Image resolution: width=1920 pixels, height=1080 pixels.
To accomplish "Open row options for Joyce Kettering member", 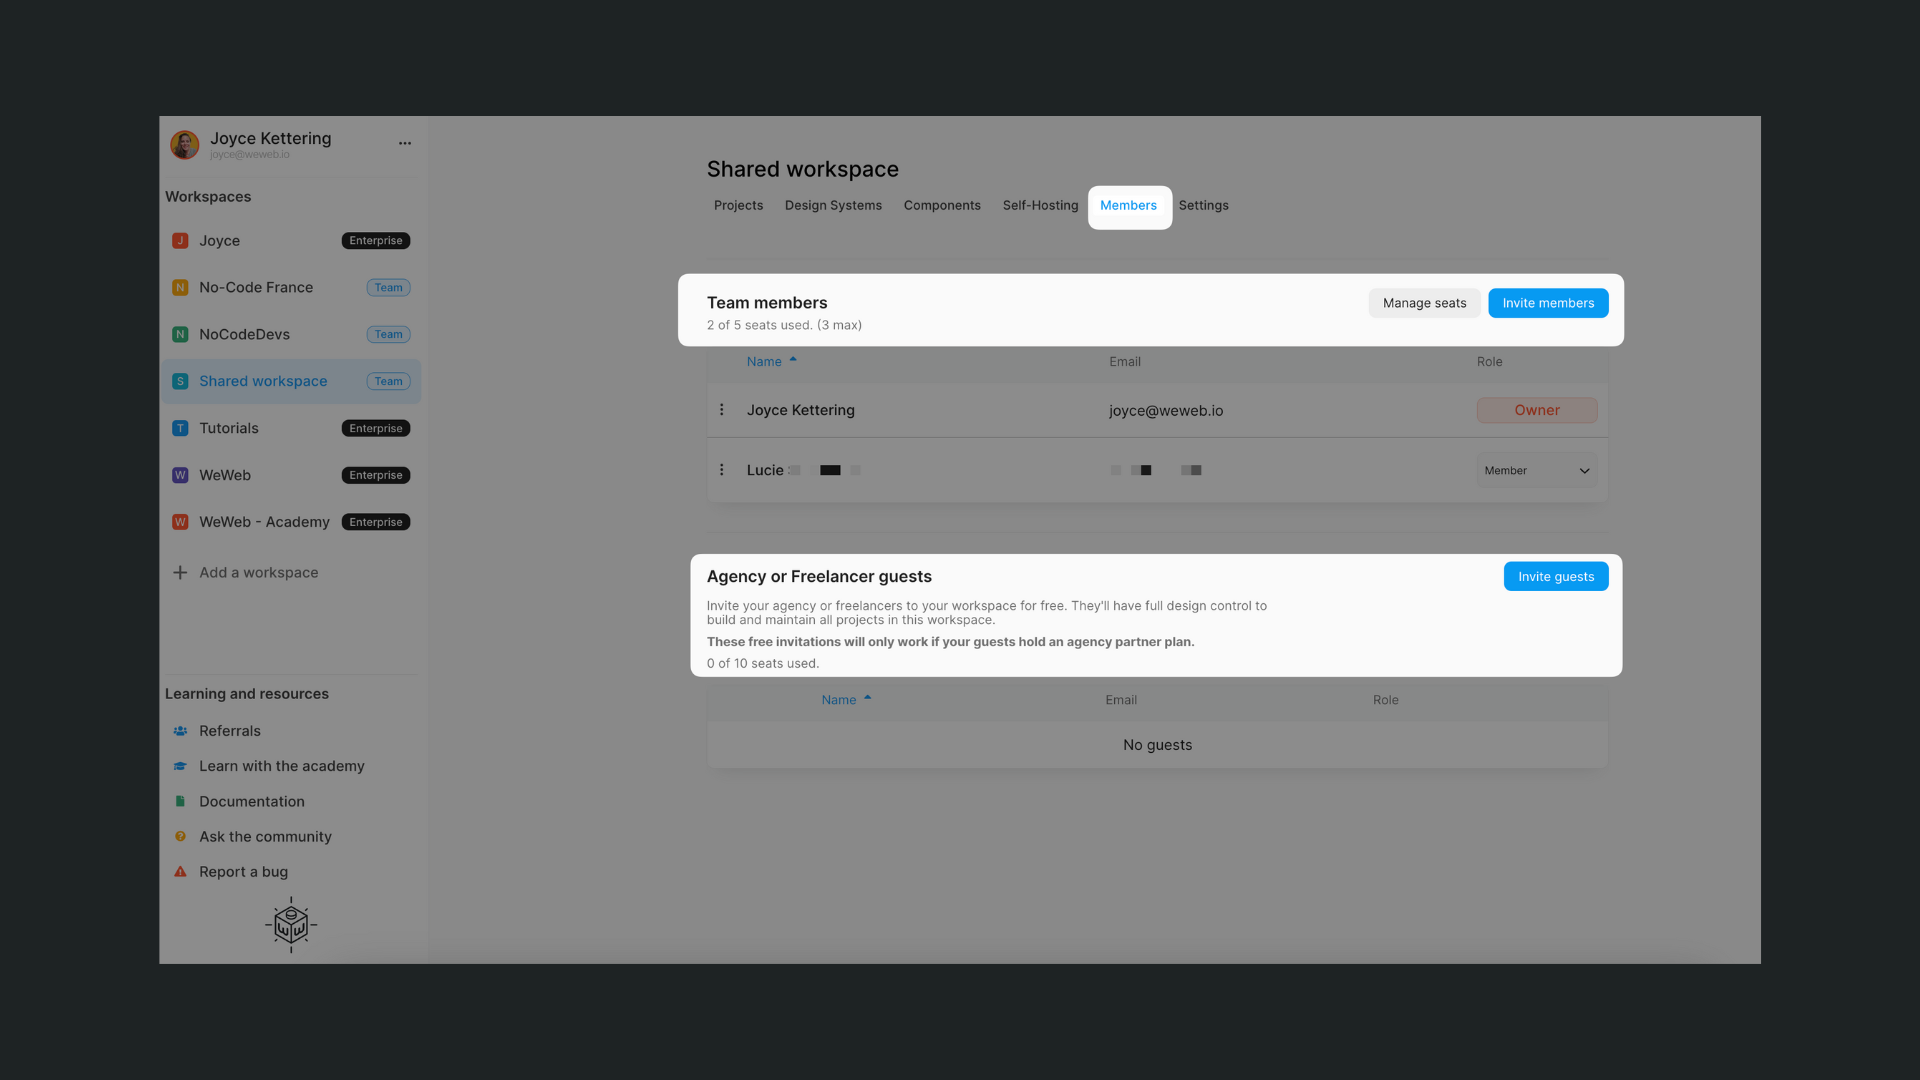I will click(x=721, y=410).
